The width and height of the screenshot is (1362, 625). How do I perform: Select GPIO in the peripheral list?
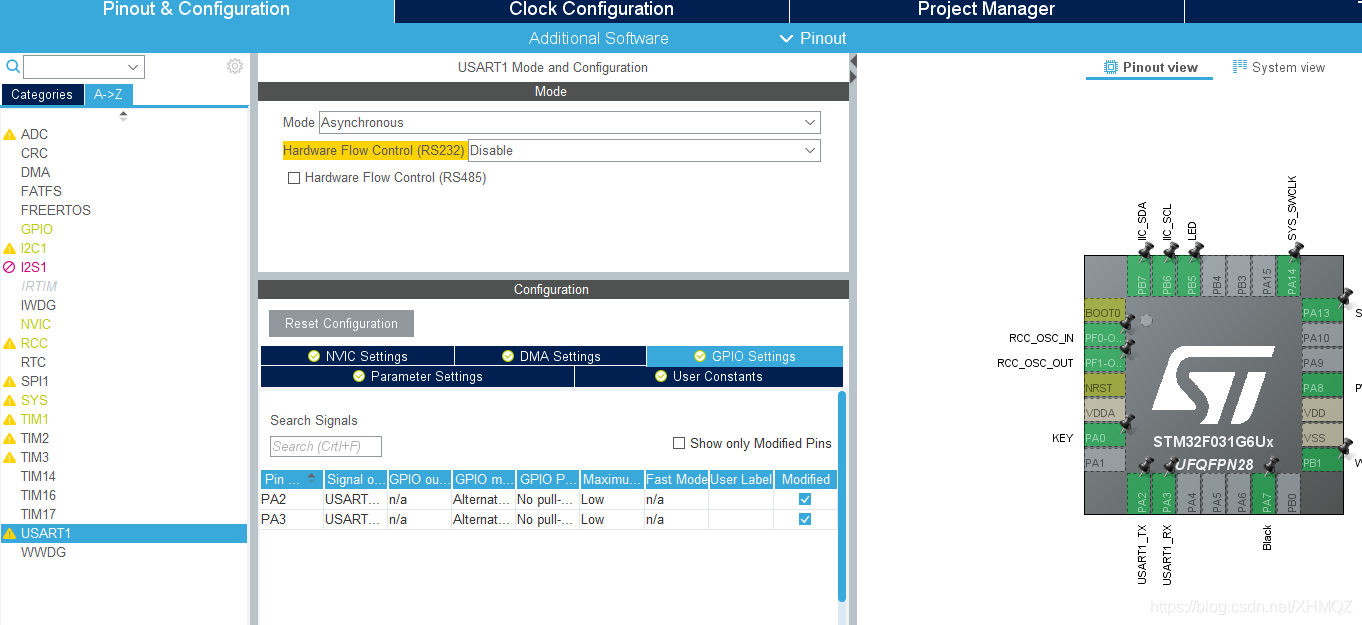pyautogui.click(x=37, y=229)
